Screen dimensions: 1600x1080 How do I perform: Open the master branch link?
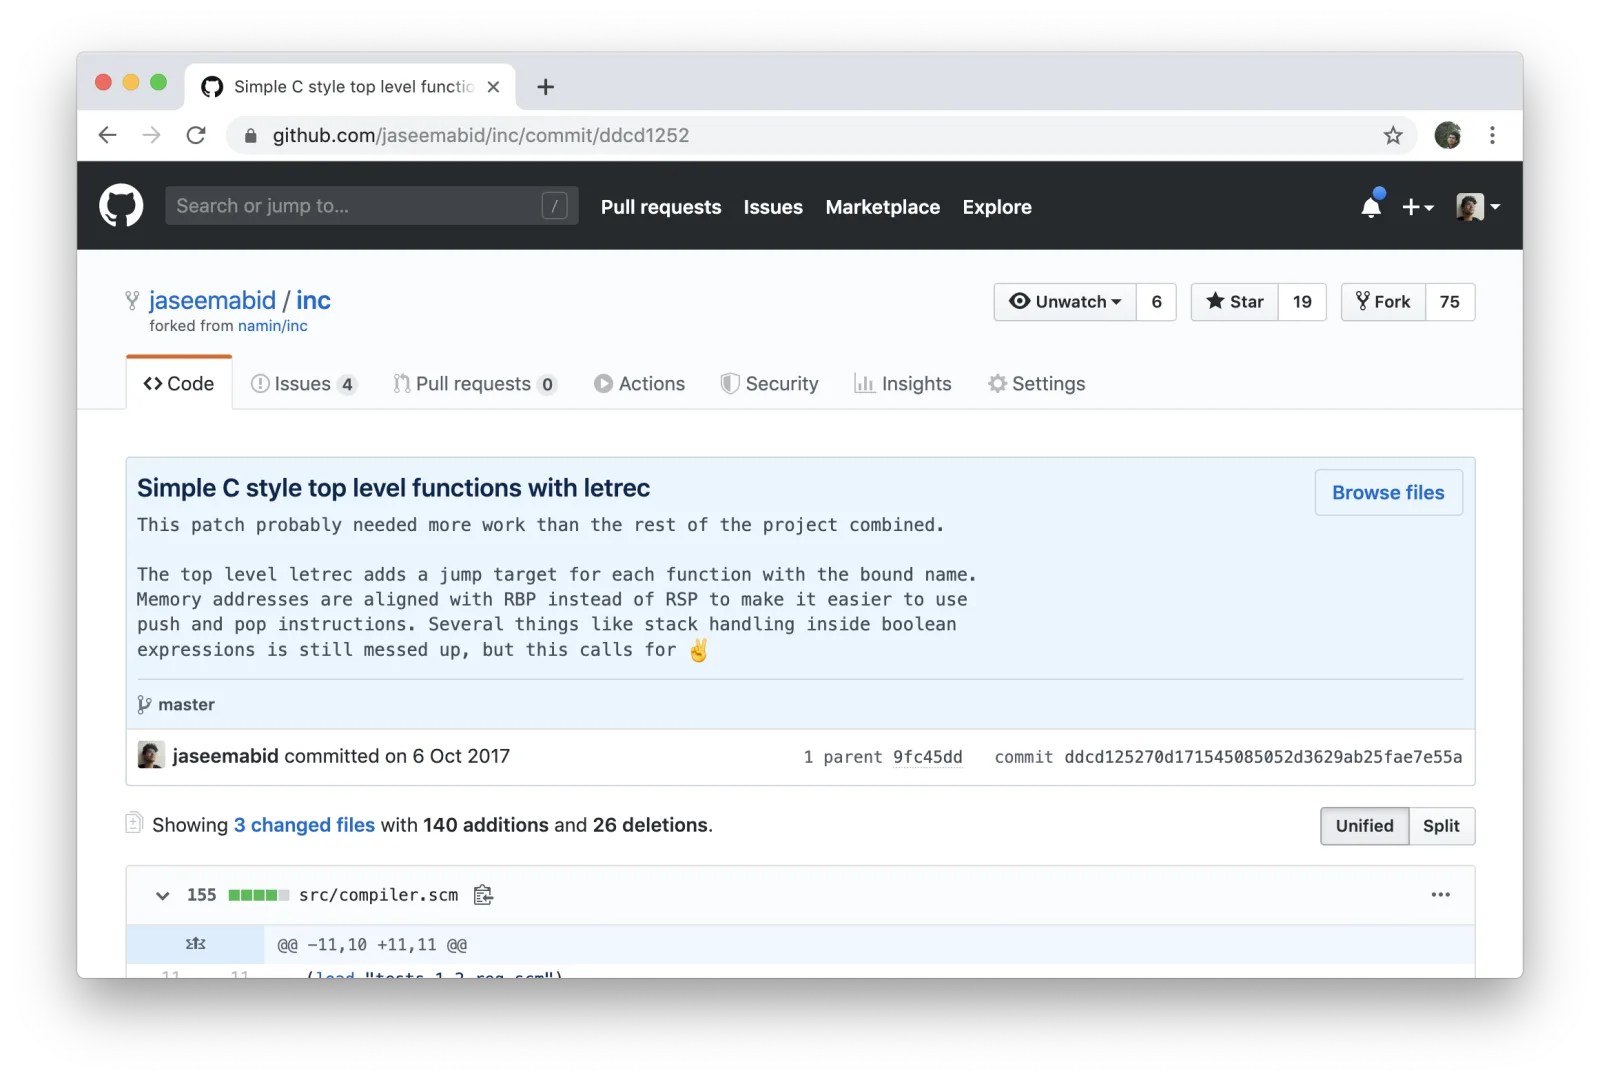tap(186, 705)
